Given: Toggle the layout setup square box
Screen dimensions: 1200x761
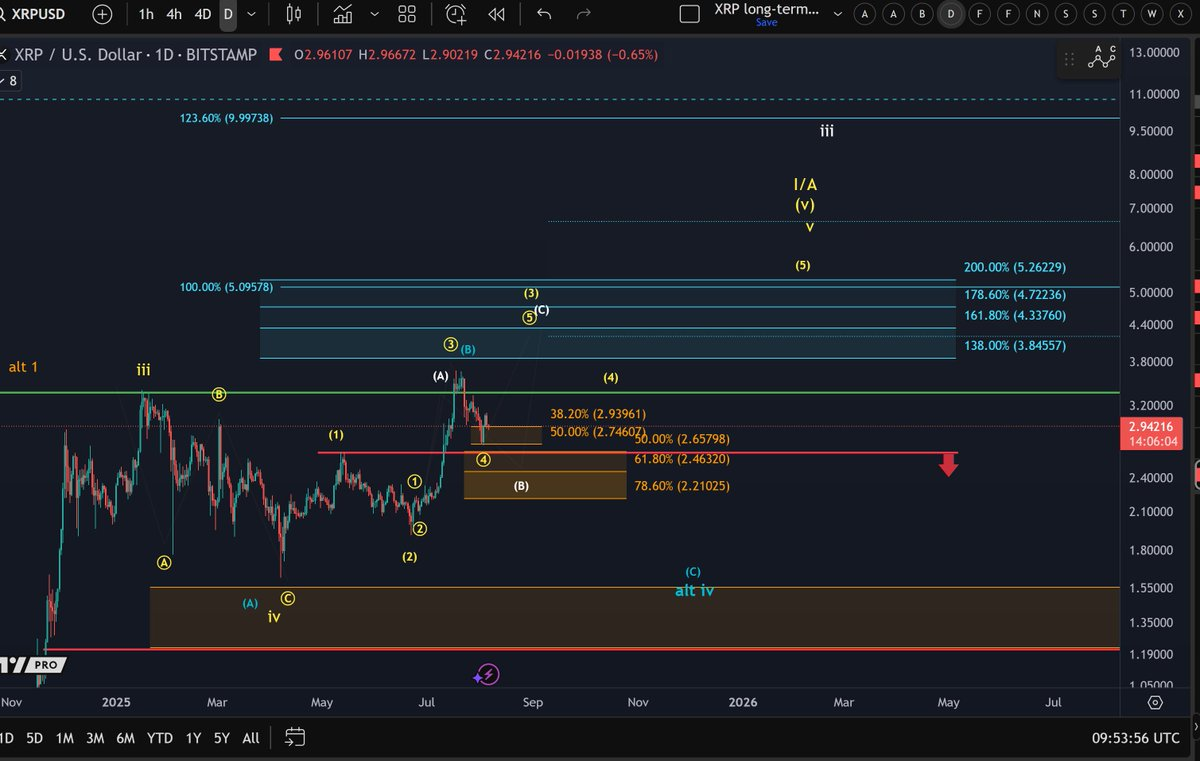Looking at the screenshot, I should click(x=688, y=14).
